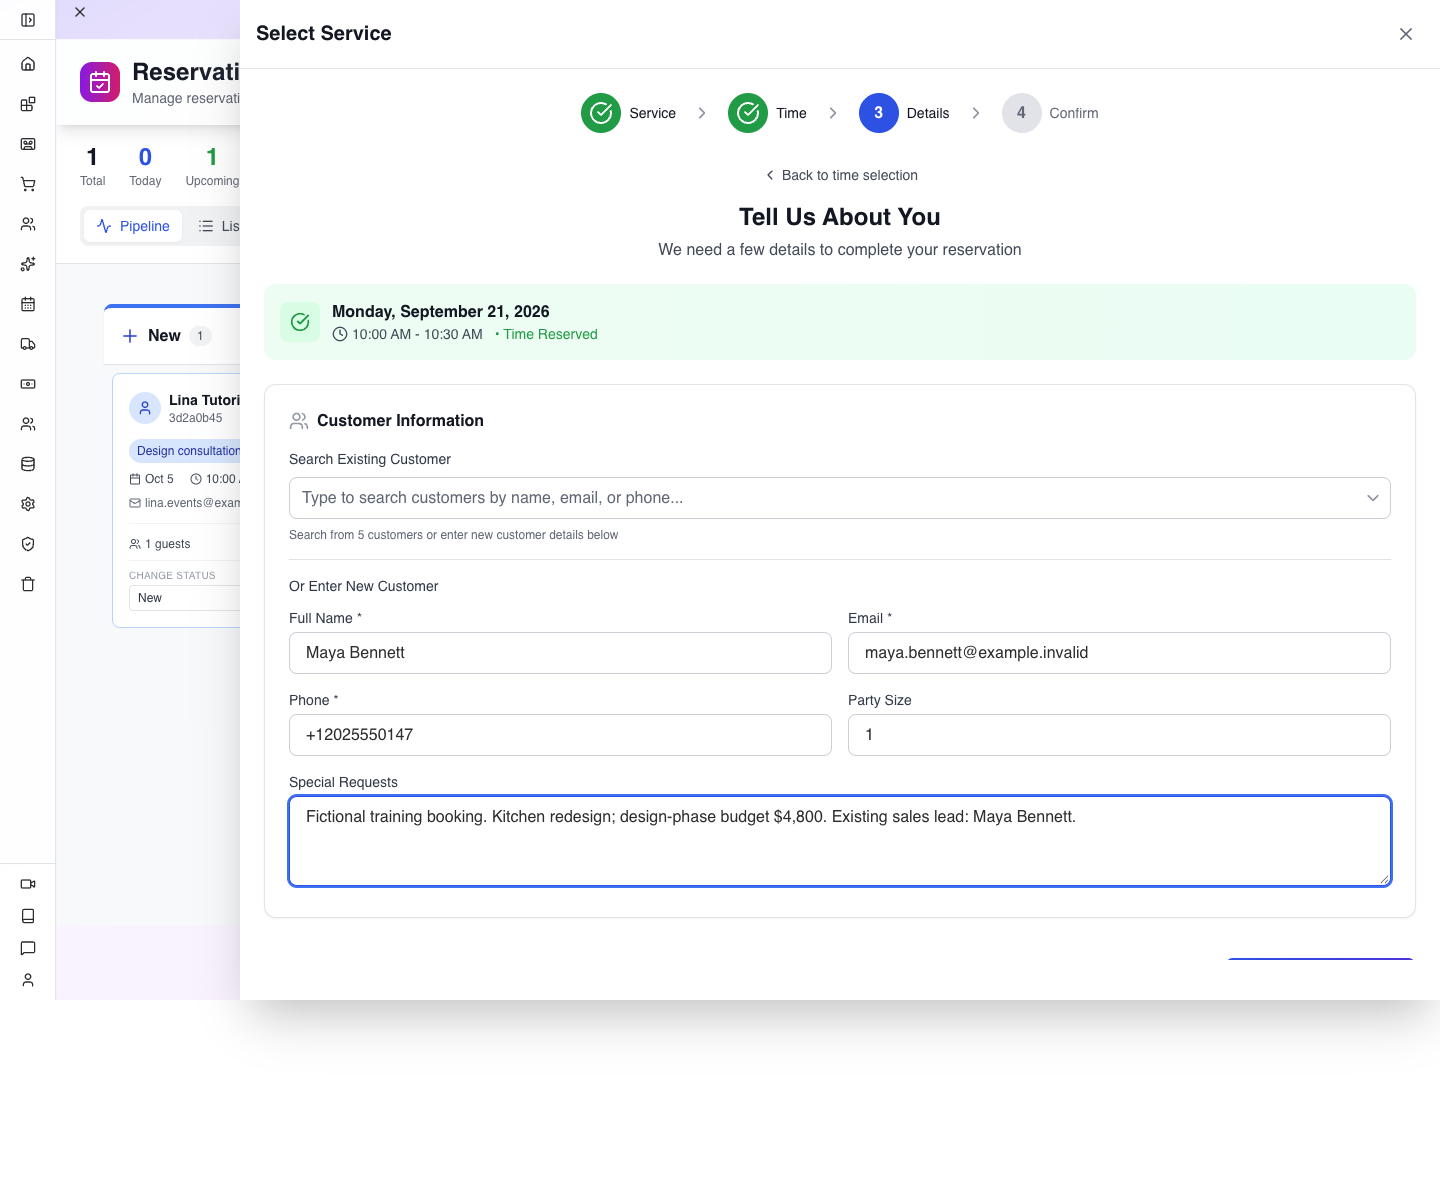Click the Oct 5 date on card

[159, 479]
